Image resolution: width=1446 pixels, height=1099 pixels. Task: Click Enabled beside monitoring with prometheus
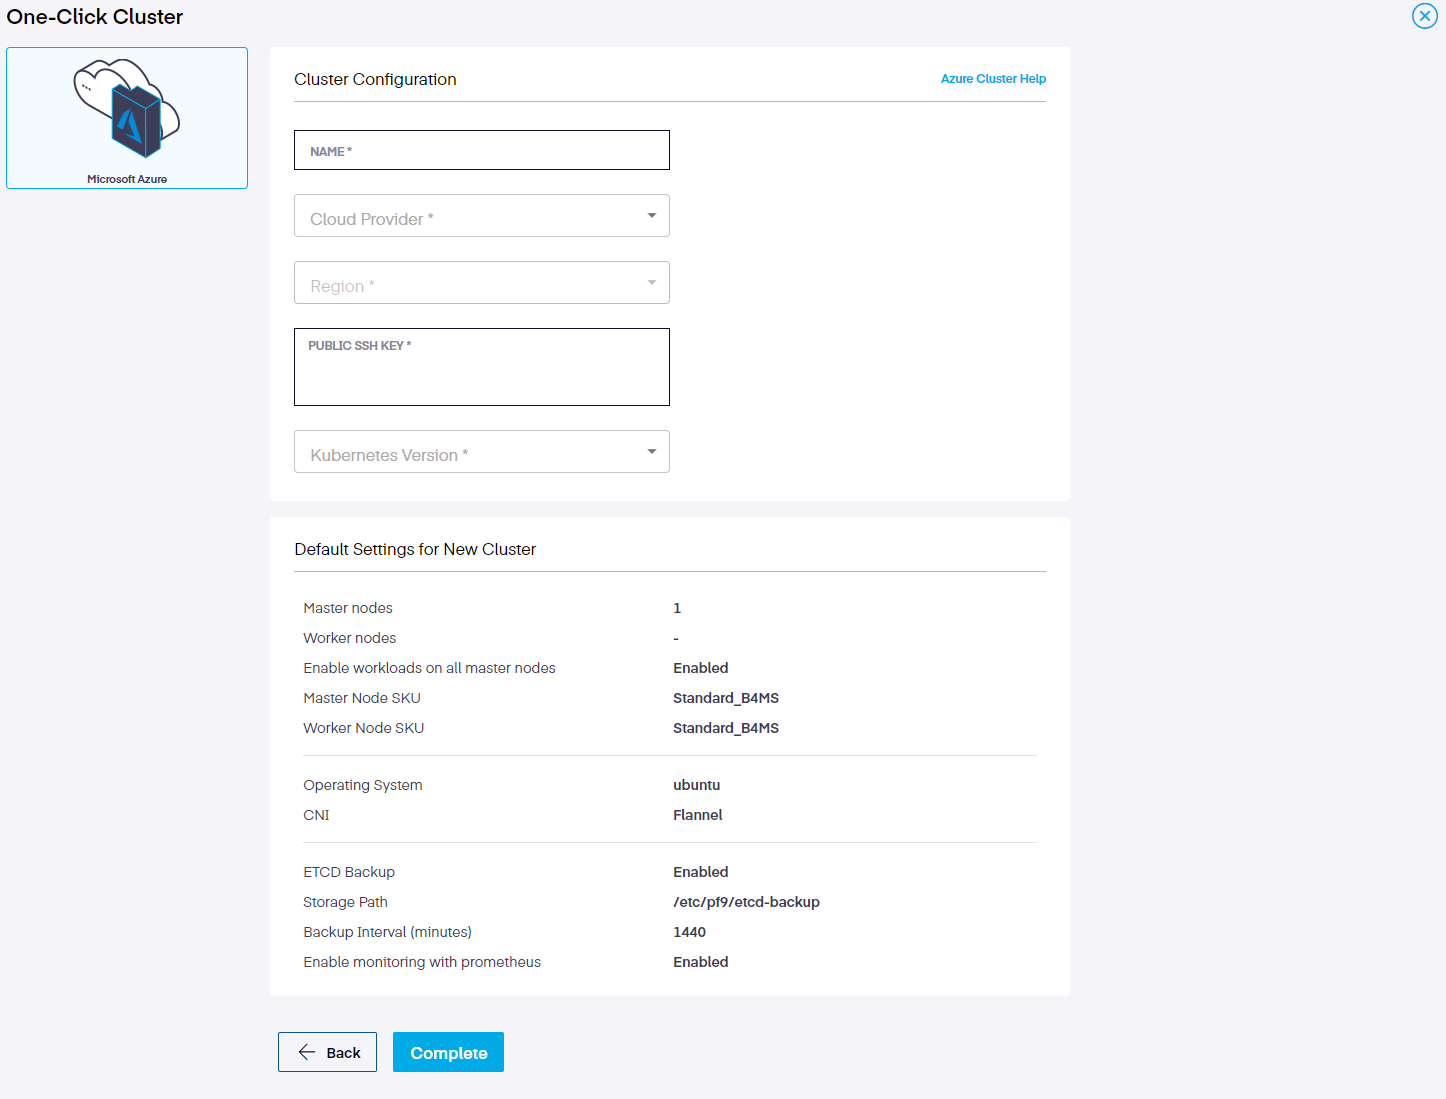tap(700, 961)
